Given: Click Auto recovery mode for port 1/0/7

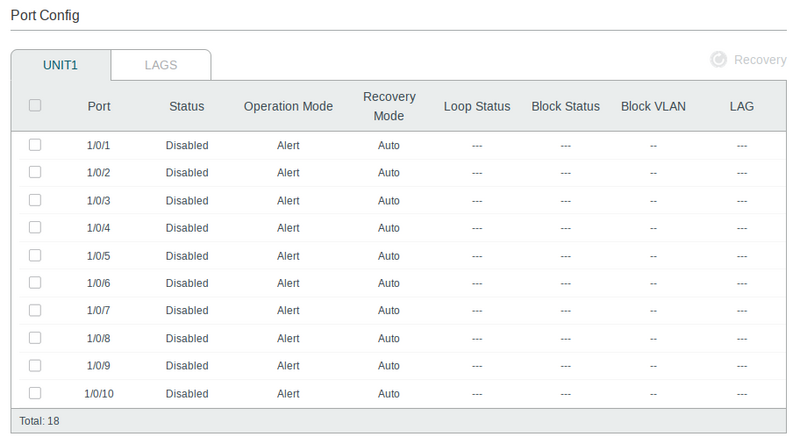Looking at the screenshot, I should [x=389, y=310].
